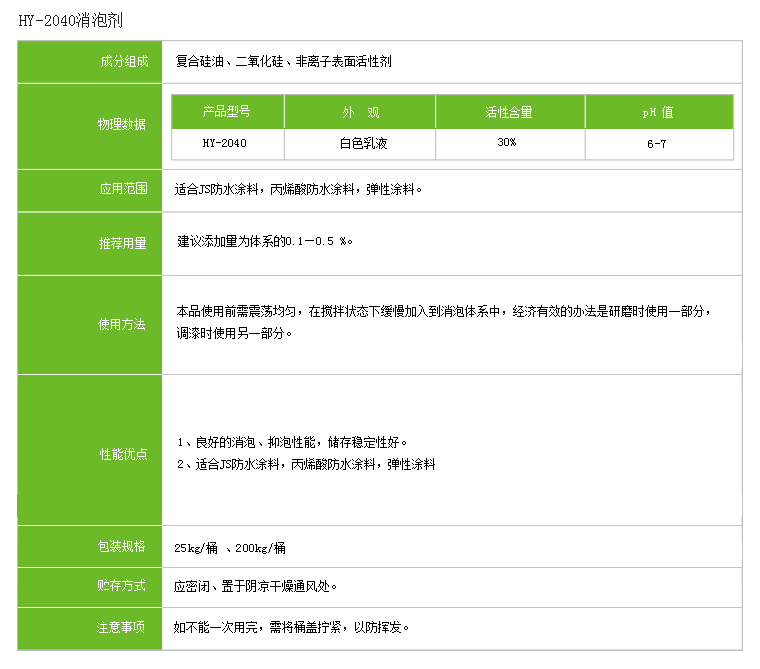Image resolution: width=760 pixels, height=669 pixels.
Task: Select the 成分组成 row label
Action: point(122,62)
